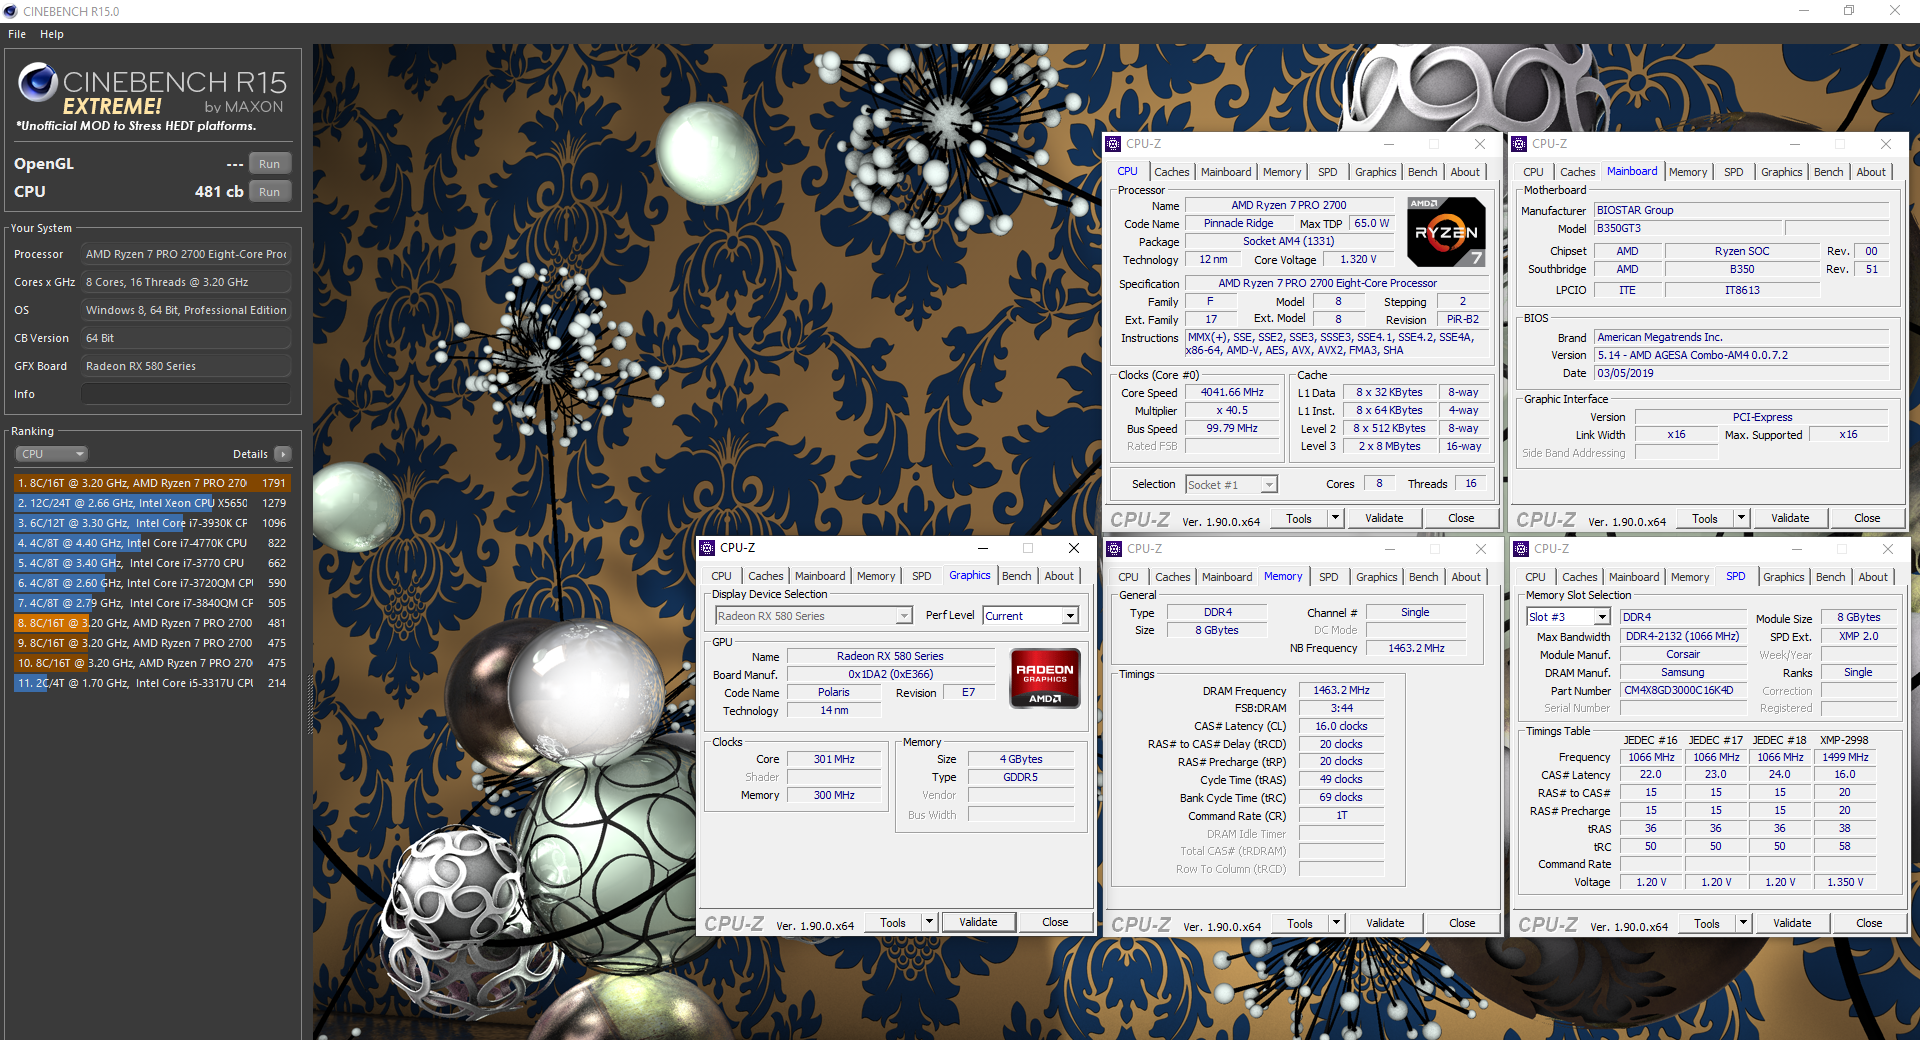The image size is (1920, 1040).
Task: Click the Radeon Graphics logo in CPU-Z Graphics window
Action: tap(1045, 678)
